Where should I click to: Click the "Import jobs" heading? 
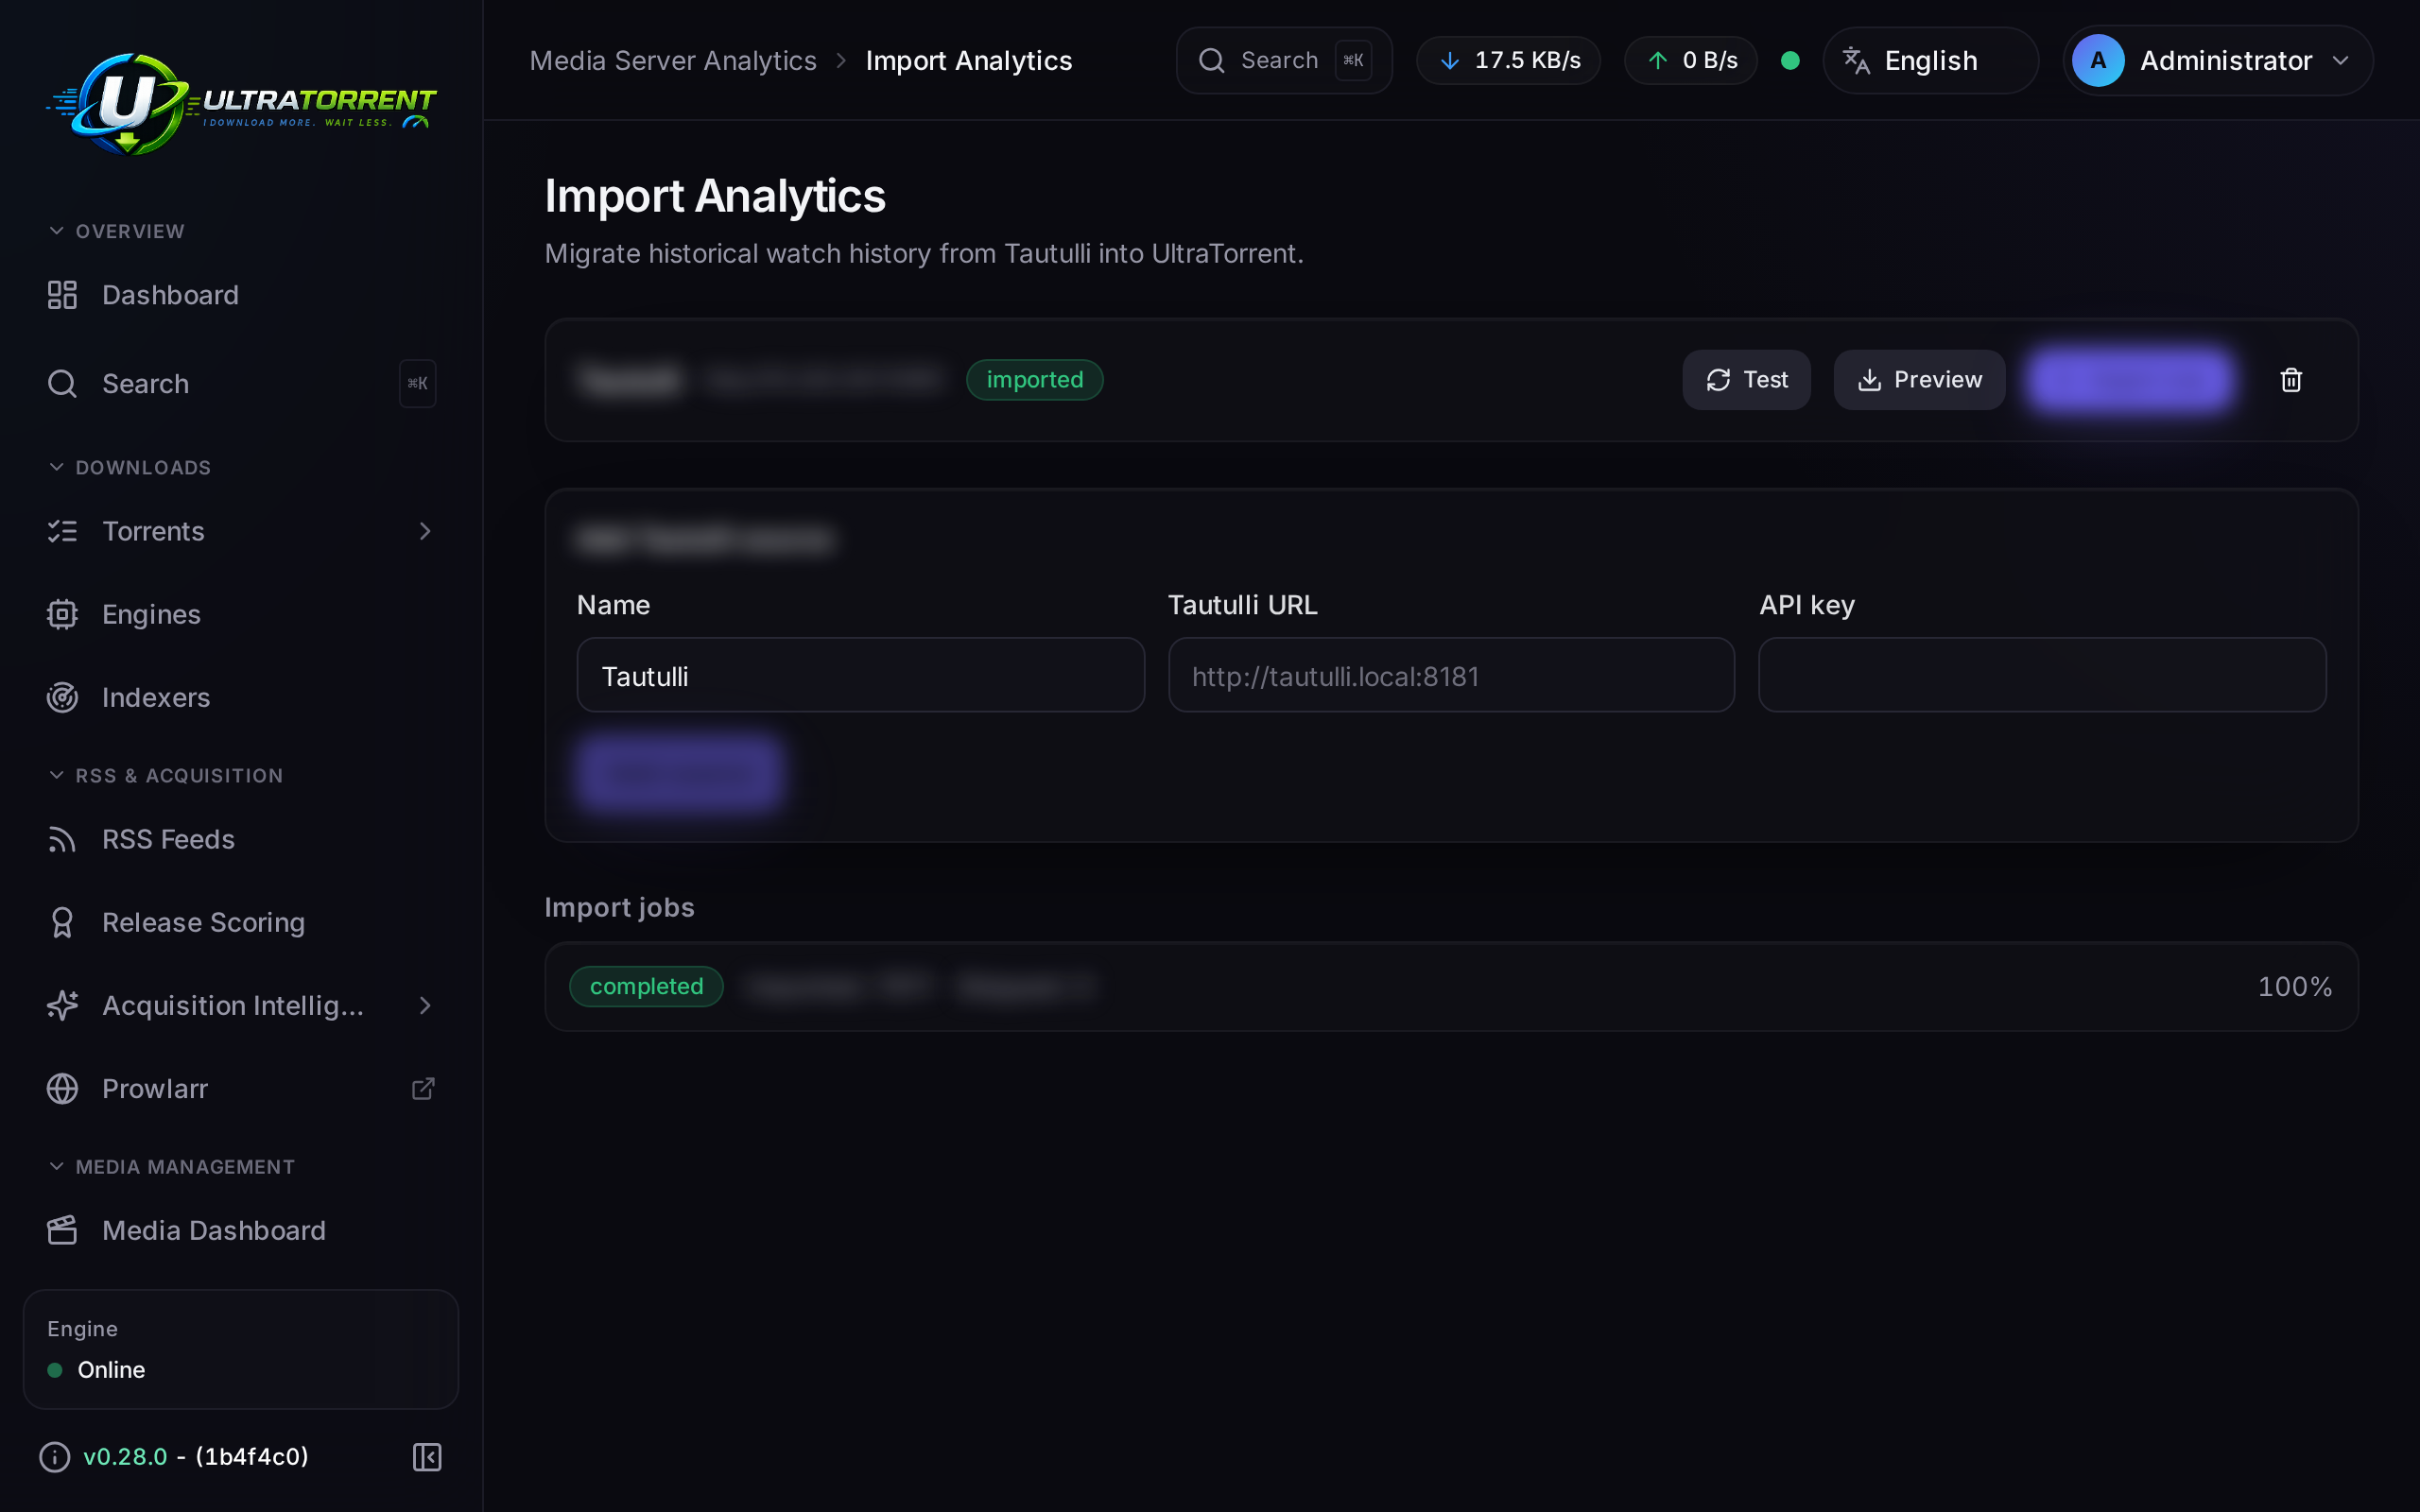[x=619, y=908]
